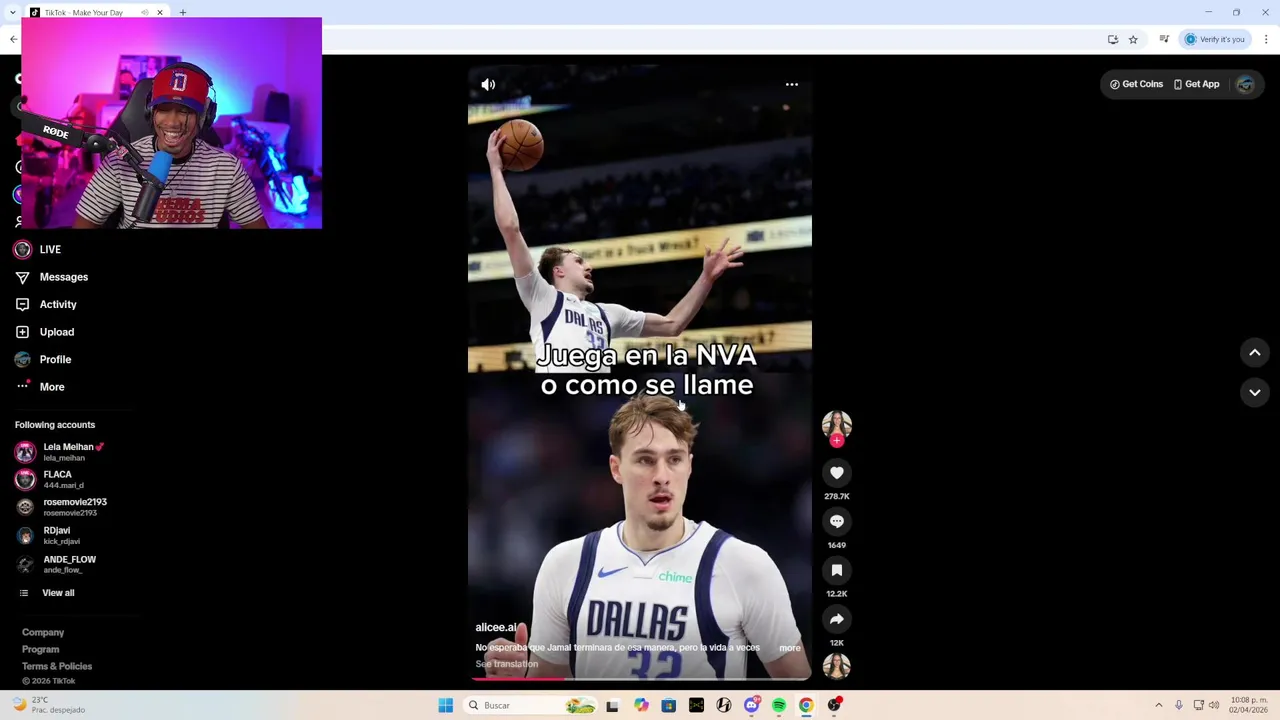This screenshot has height=720, width=1280.
Task: Open the RDjavi followed account
Action: point(48,535)
